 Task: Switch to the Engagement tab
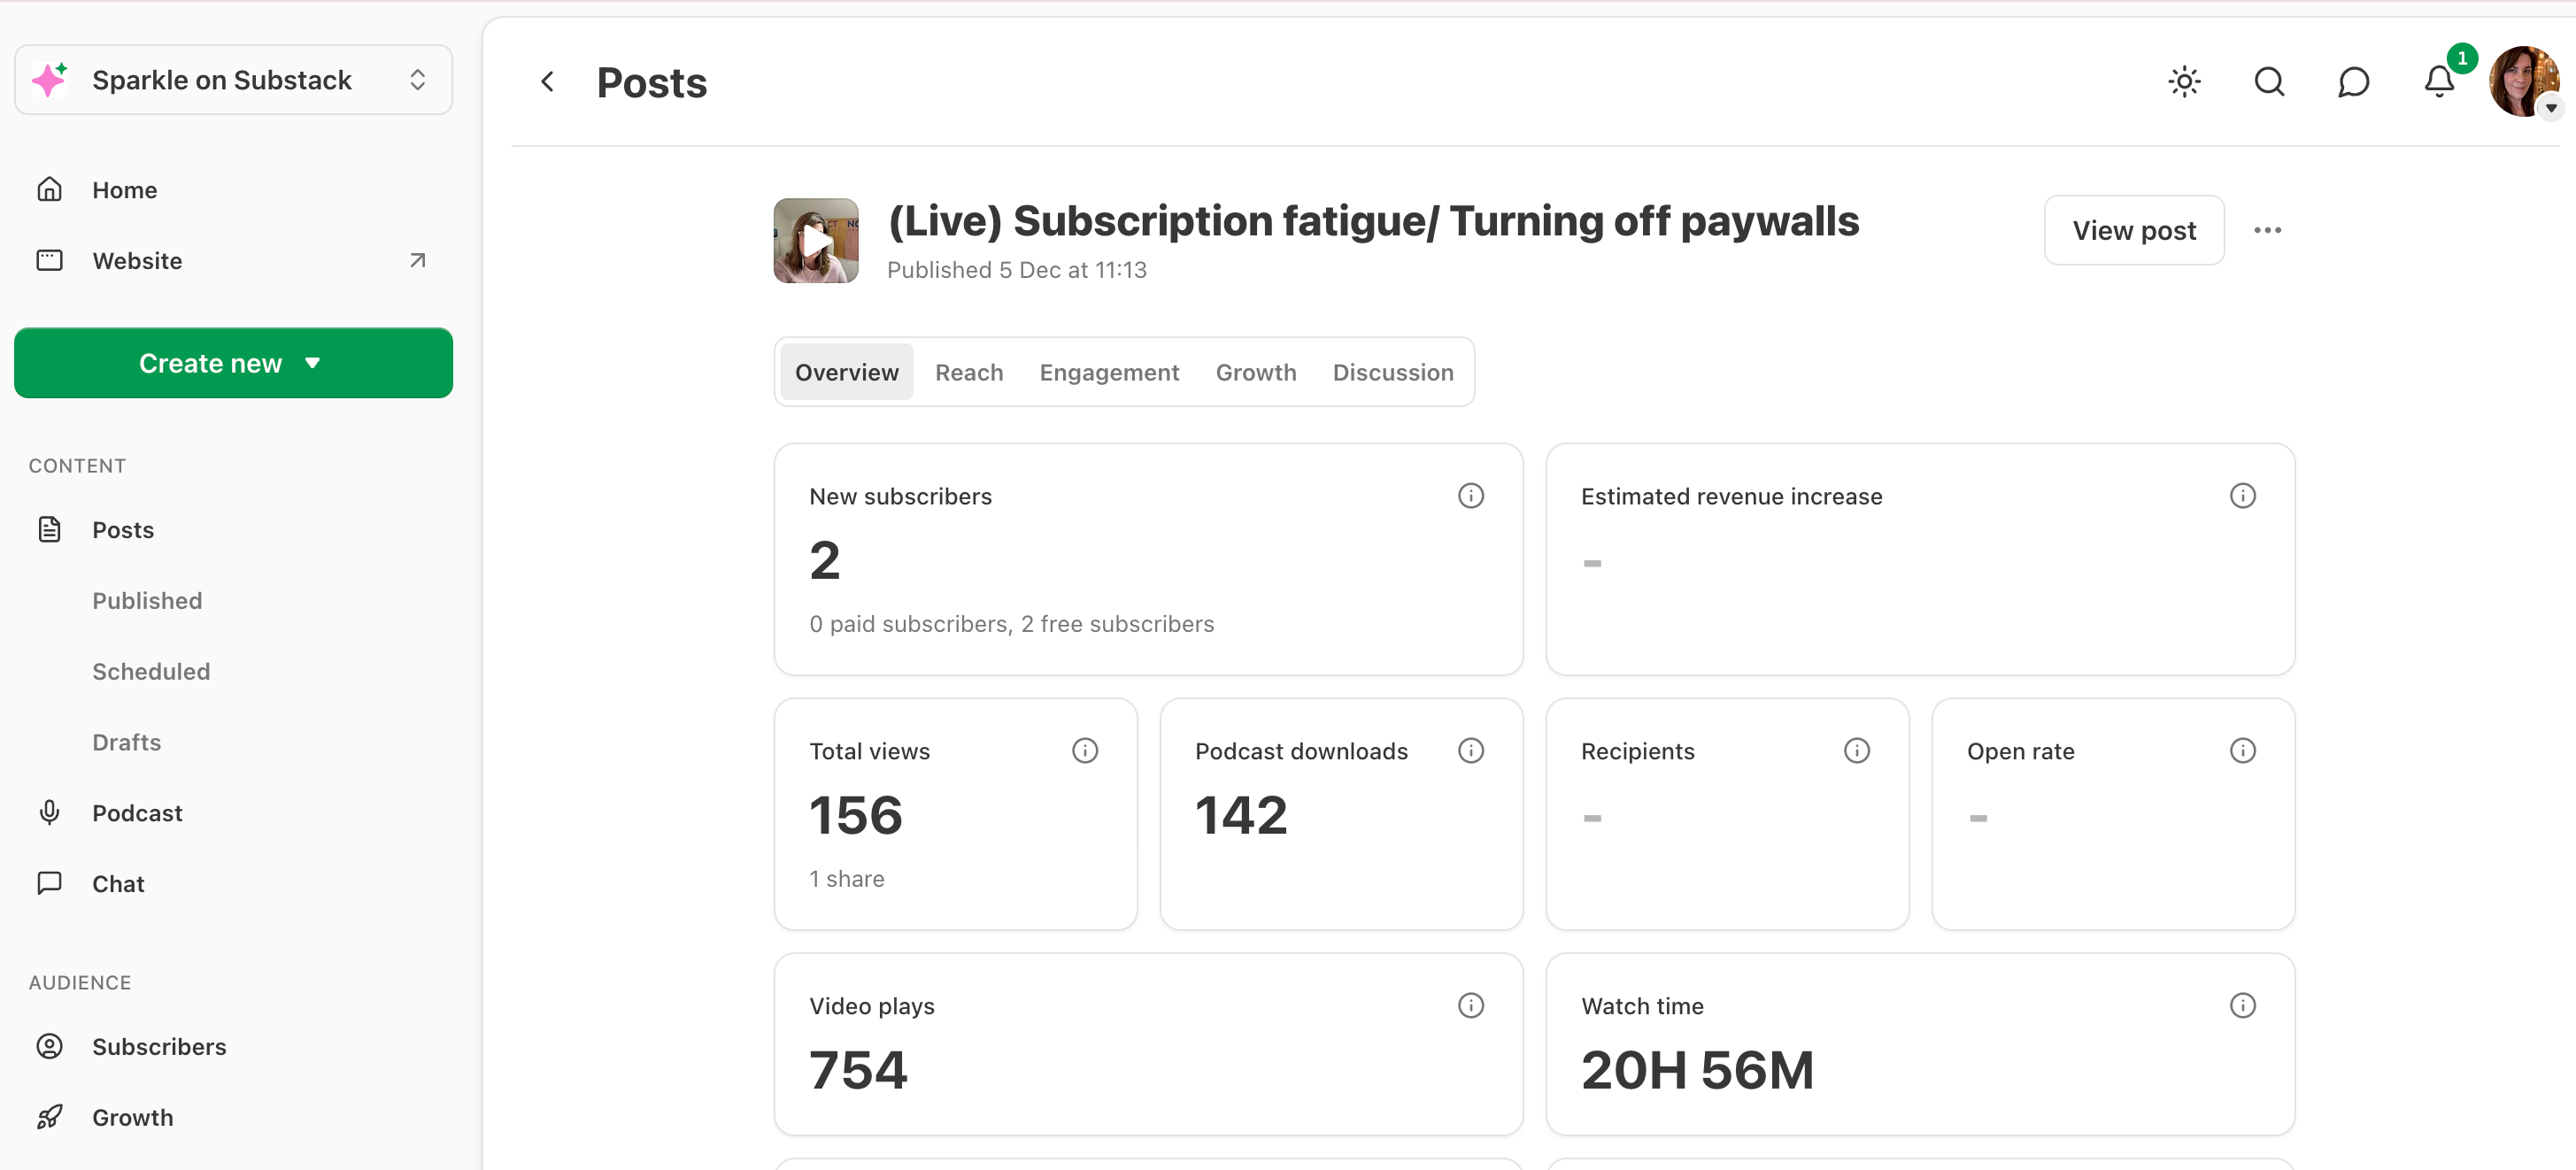click(1109, 372)
